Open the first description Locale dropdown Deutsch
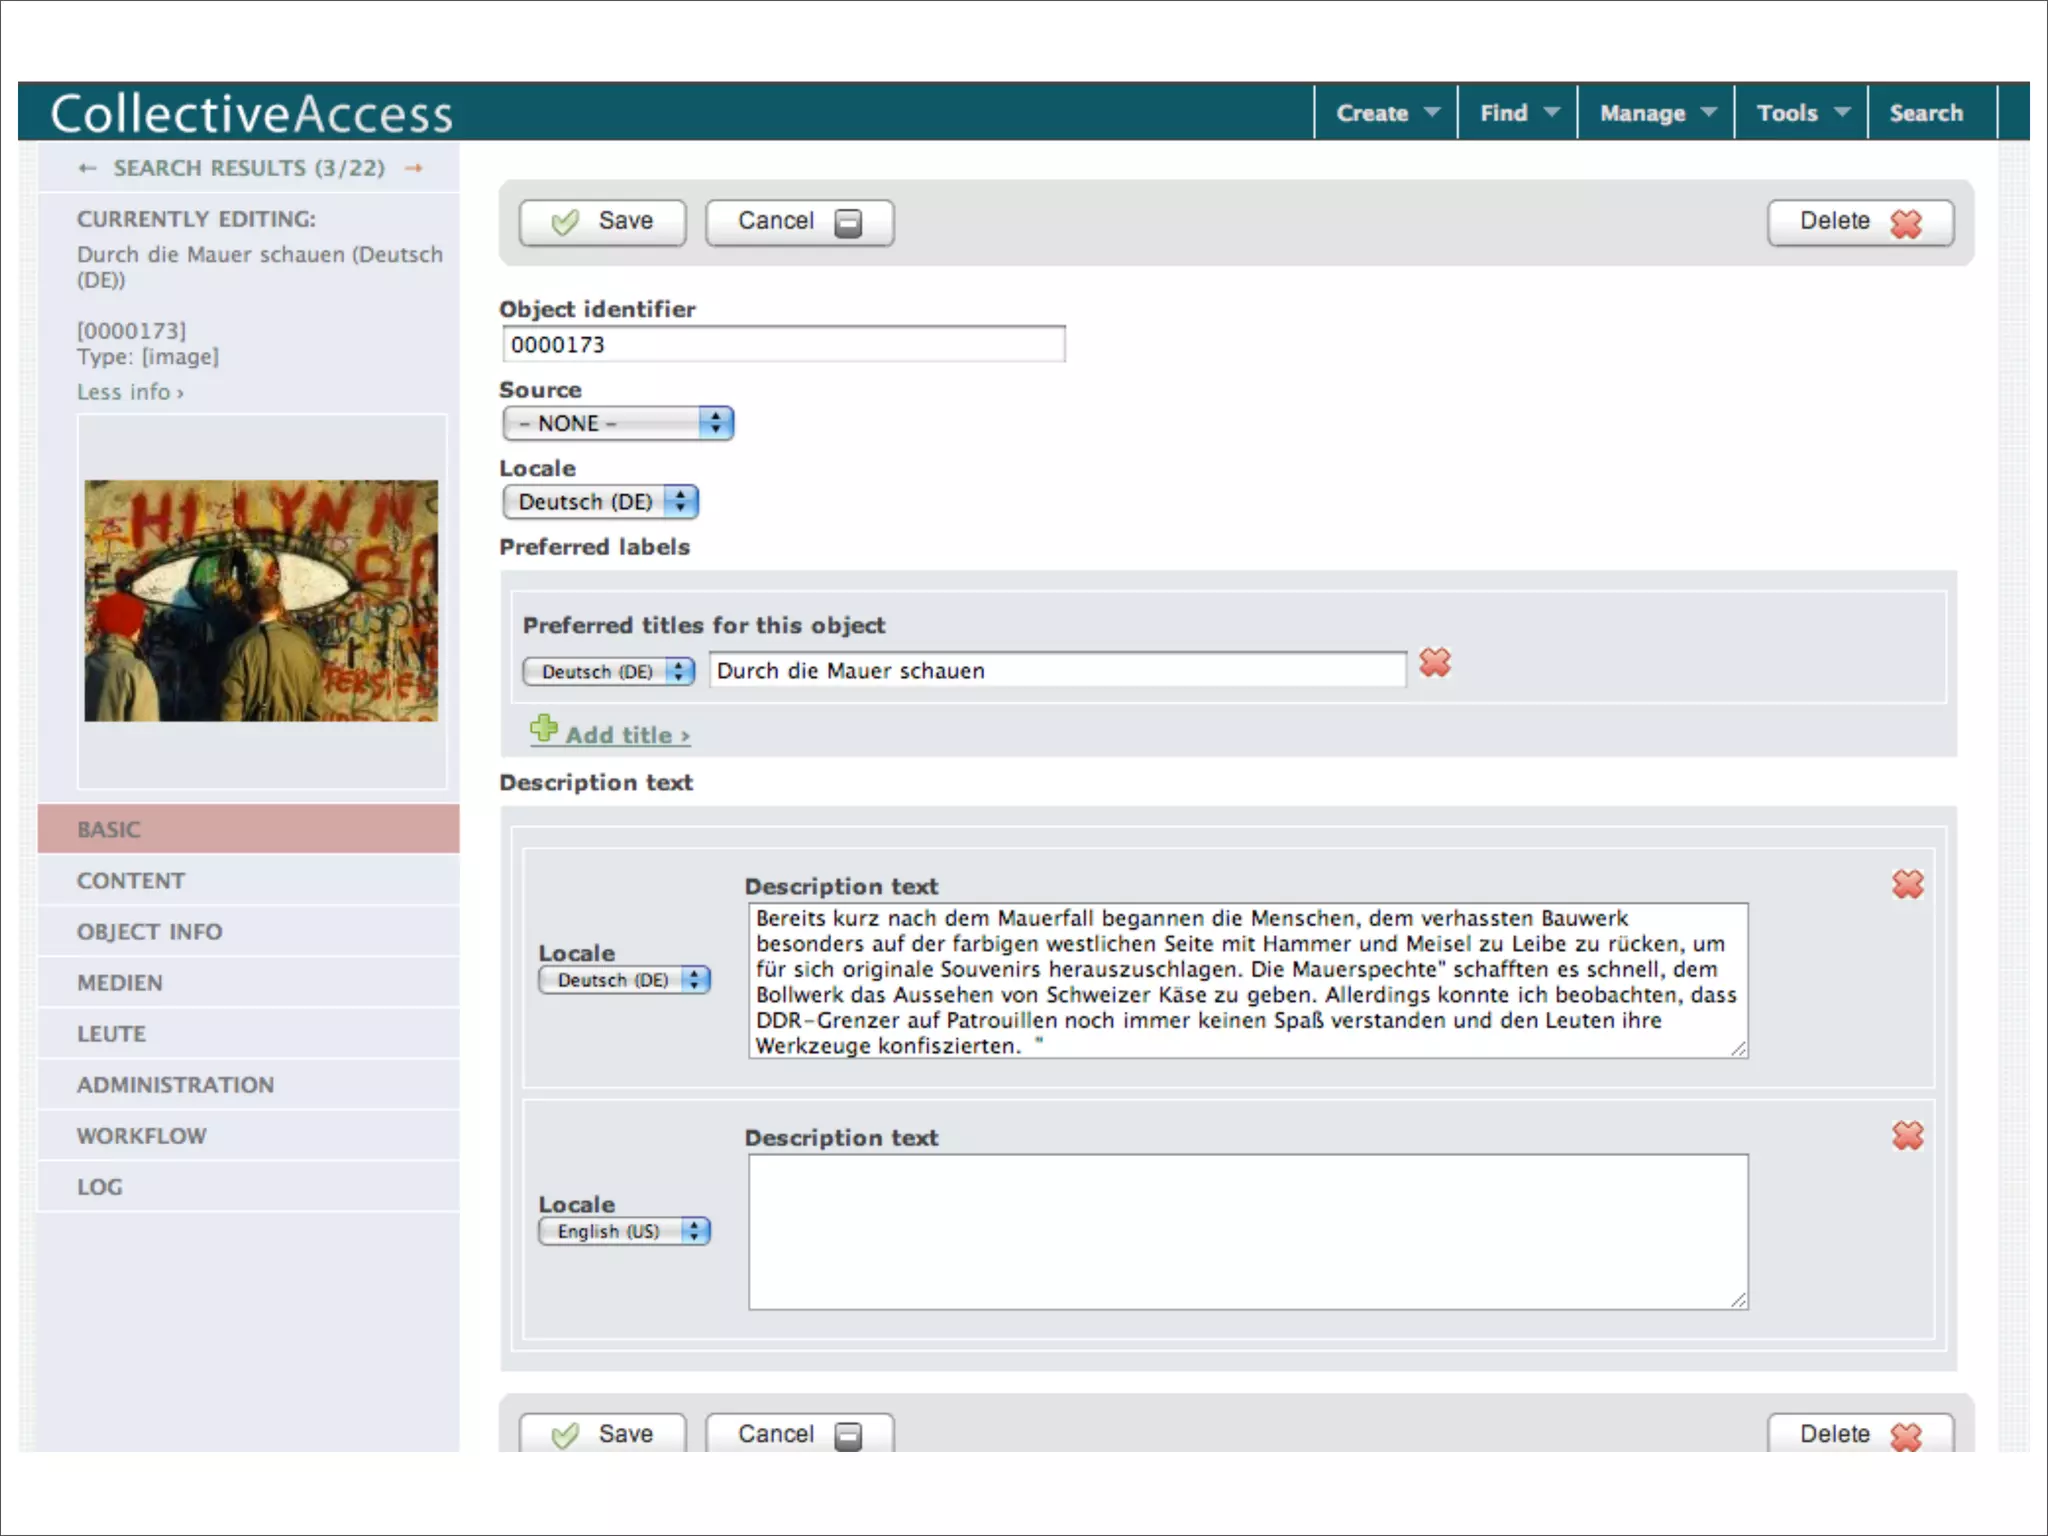 (x=624, y=980)
